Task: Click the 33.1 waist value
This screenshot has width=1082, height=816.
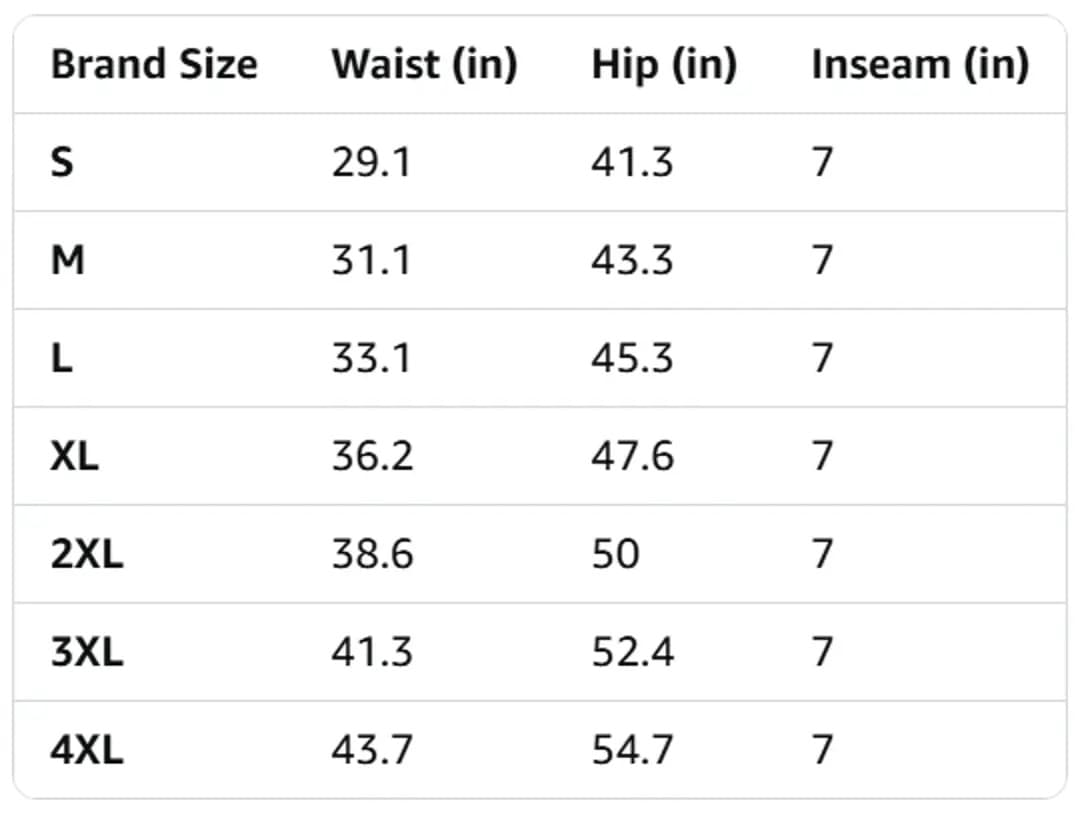Action: pyautogui.click(x=371, y=359)
